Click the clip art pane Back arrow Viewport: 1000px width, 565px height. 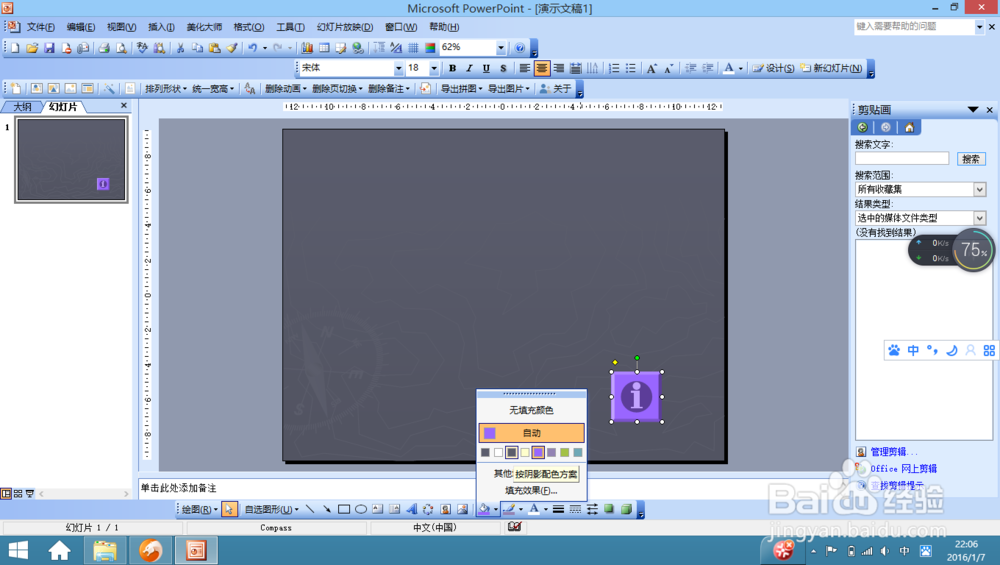click(x=862, y=128)
